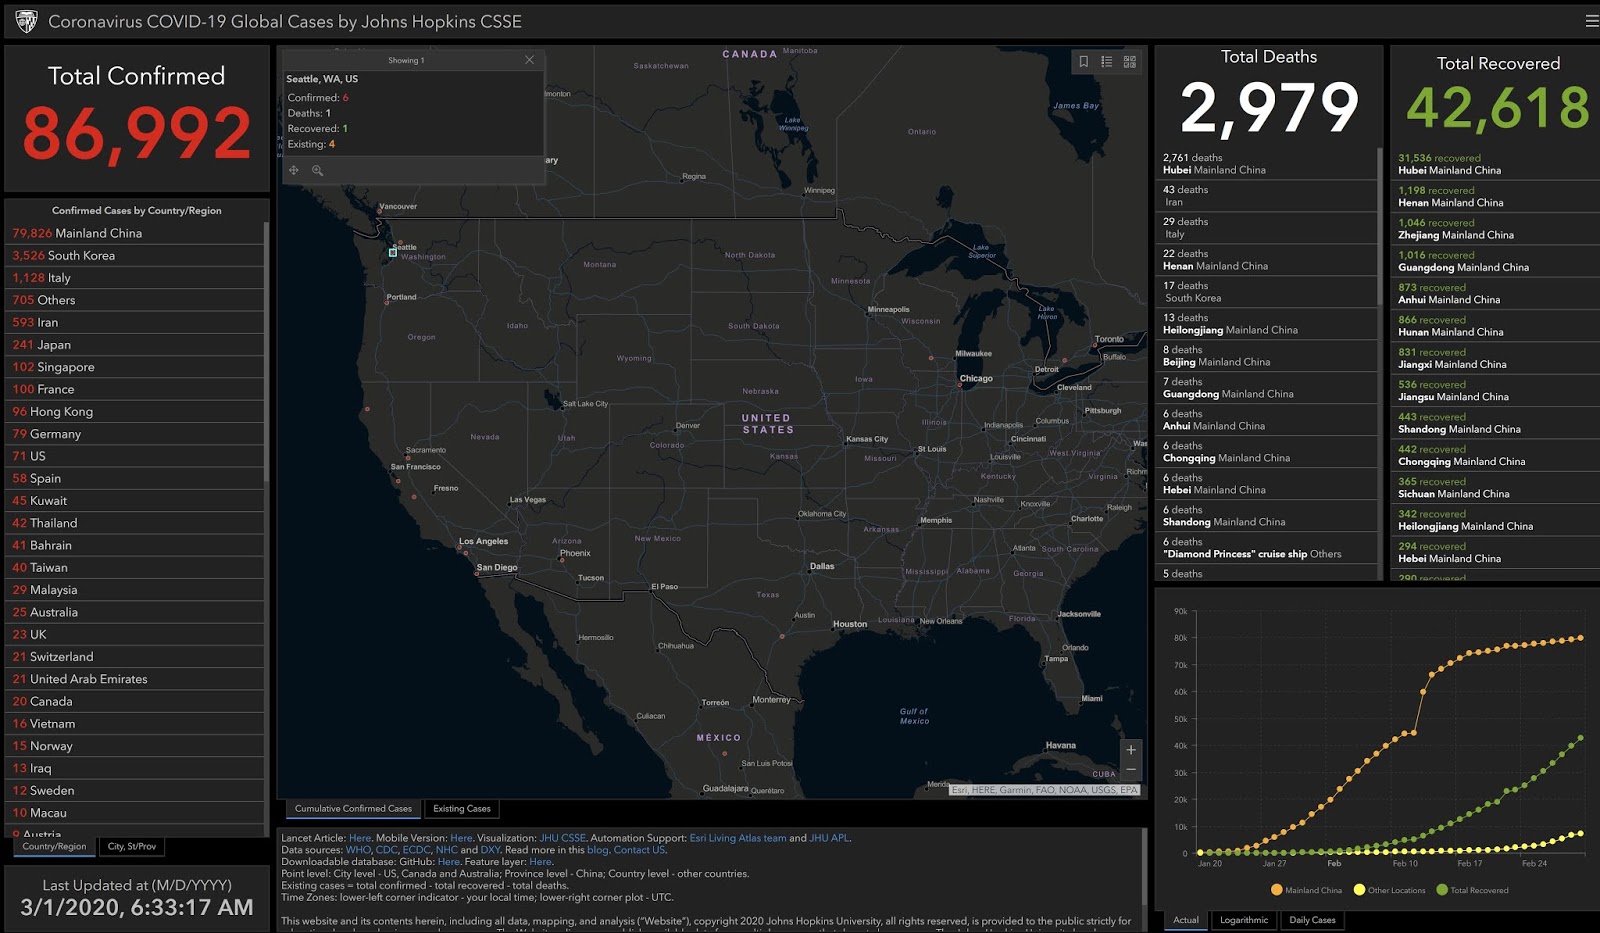Click the "29 deaths Italy" entry
The image size is (1600, 933).
(1266, 228)
